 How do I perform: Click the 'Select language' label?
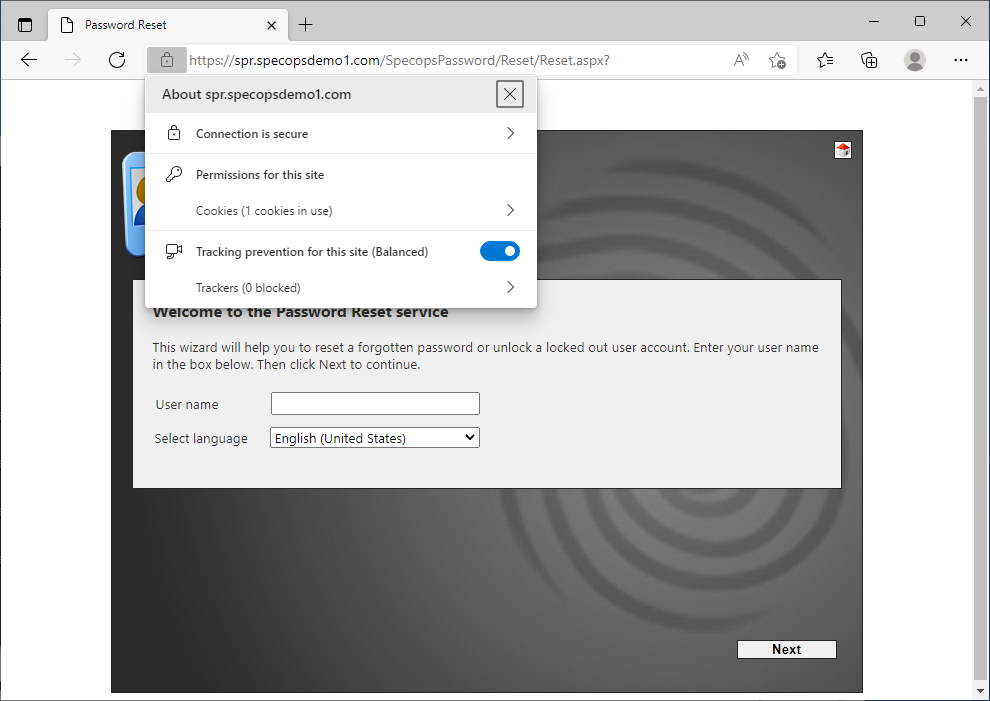[201, 439]
